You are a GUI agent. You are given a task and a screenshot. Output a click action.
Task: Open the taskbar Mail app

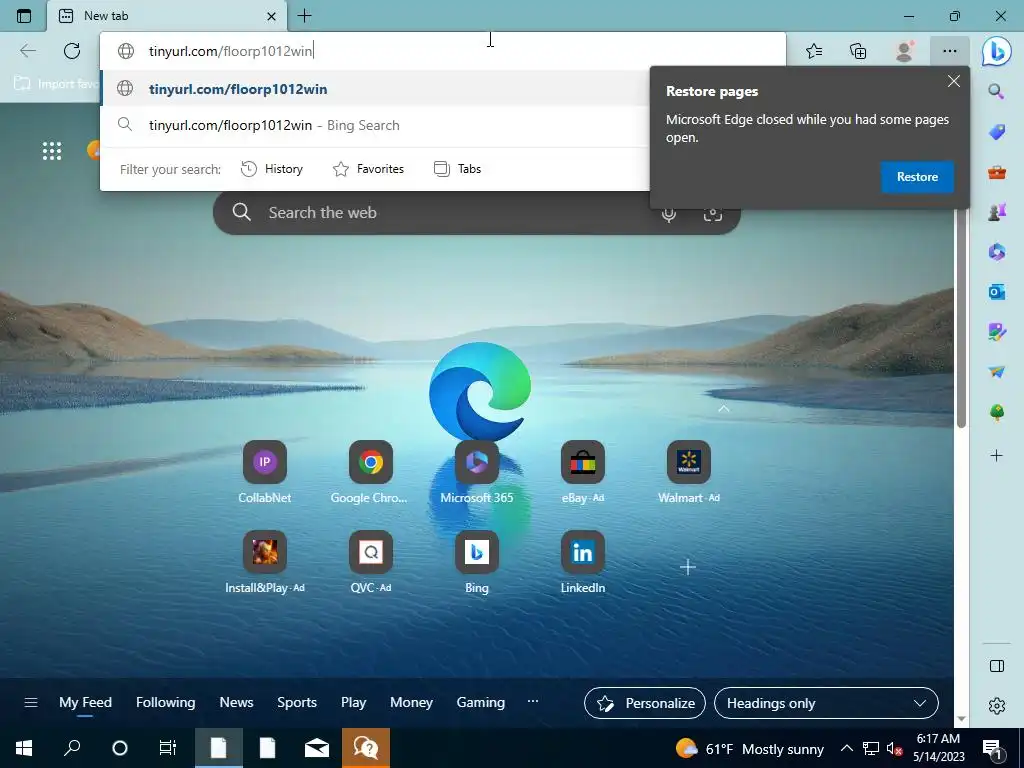317,748
